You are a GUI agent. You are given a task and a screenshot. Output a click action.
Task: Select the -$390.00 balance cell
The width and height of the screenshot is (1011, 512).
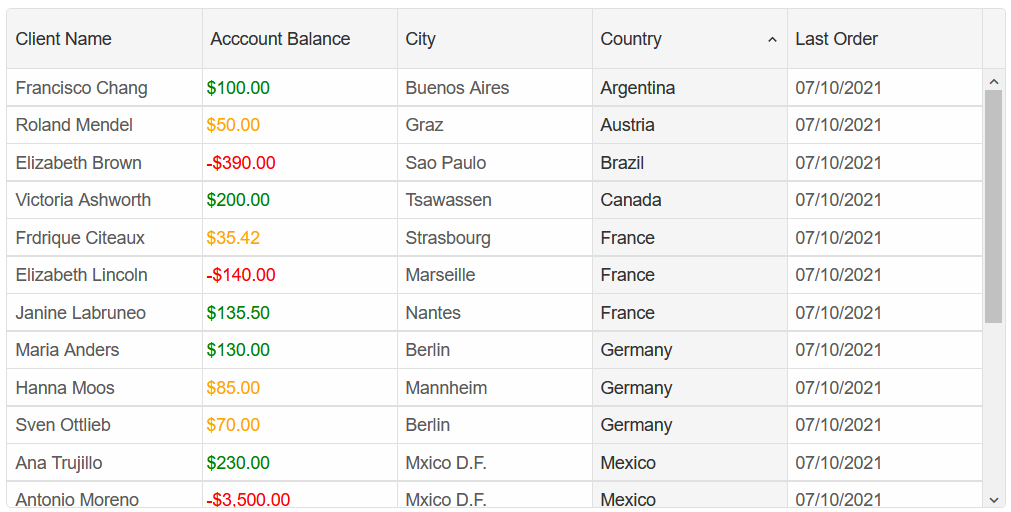pyautogui.click(x=300, y=162)
